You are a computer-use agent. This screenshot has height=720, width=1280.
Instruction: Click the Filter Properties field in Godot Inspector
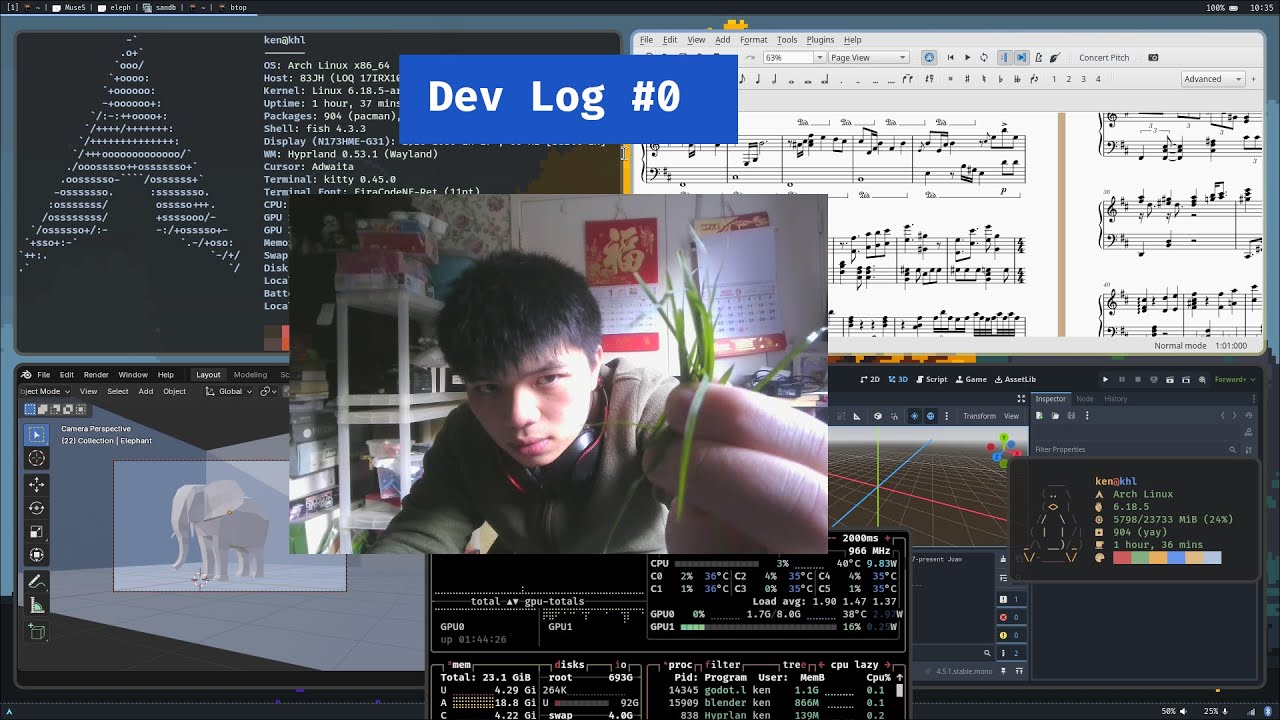tap(1134, 449)
